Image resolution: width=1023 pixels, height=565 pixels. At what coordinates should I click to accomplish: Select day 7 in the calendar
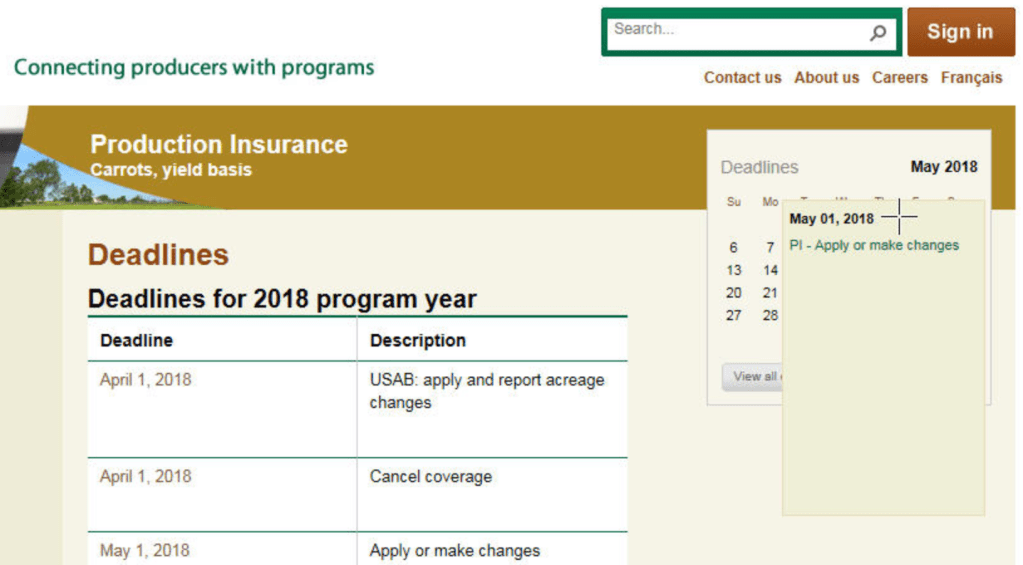coord(770,248)
